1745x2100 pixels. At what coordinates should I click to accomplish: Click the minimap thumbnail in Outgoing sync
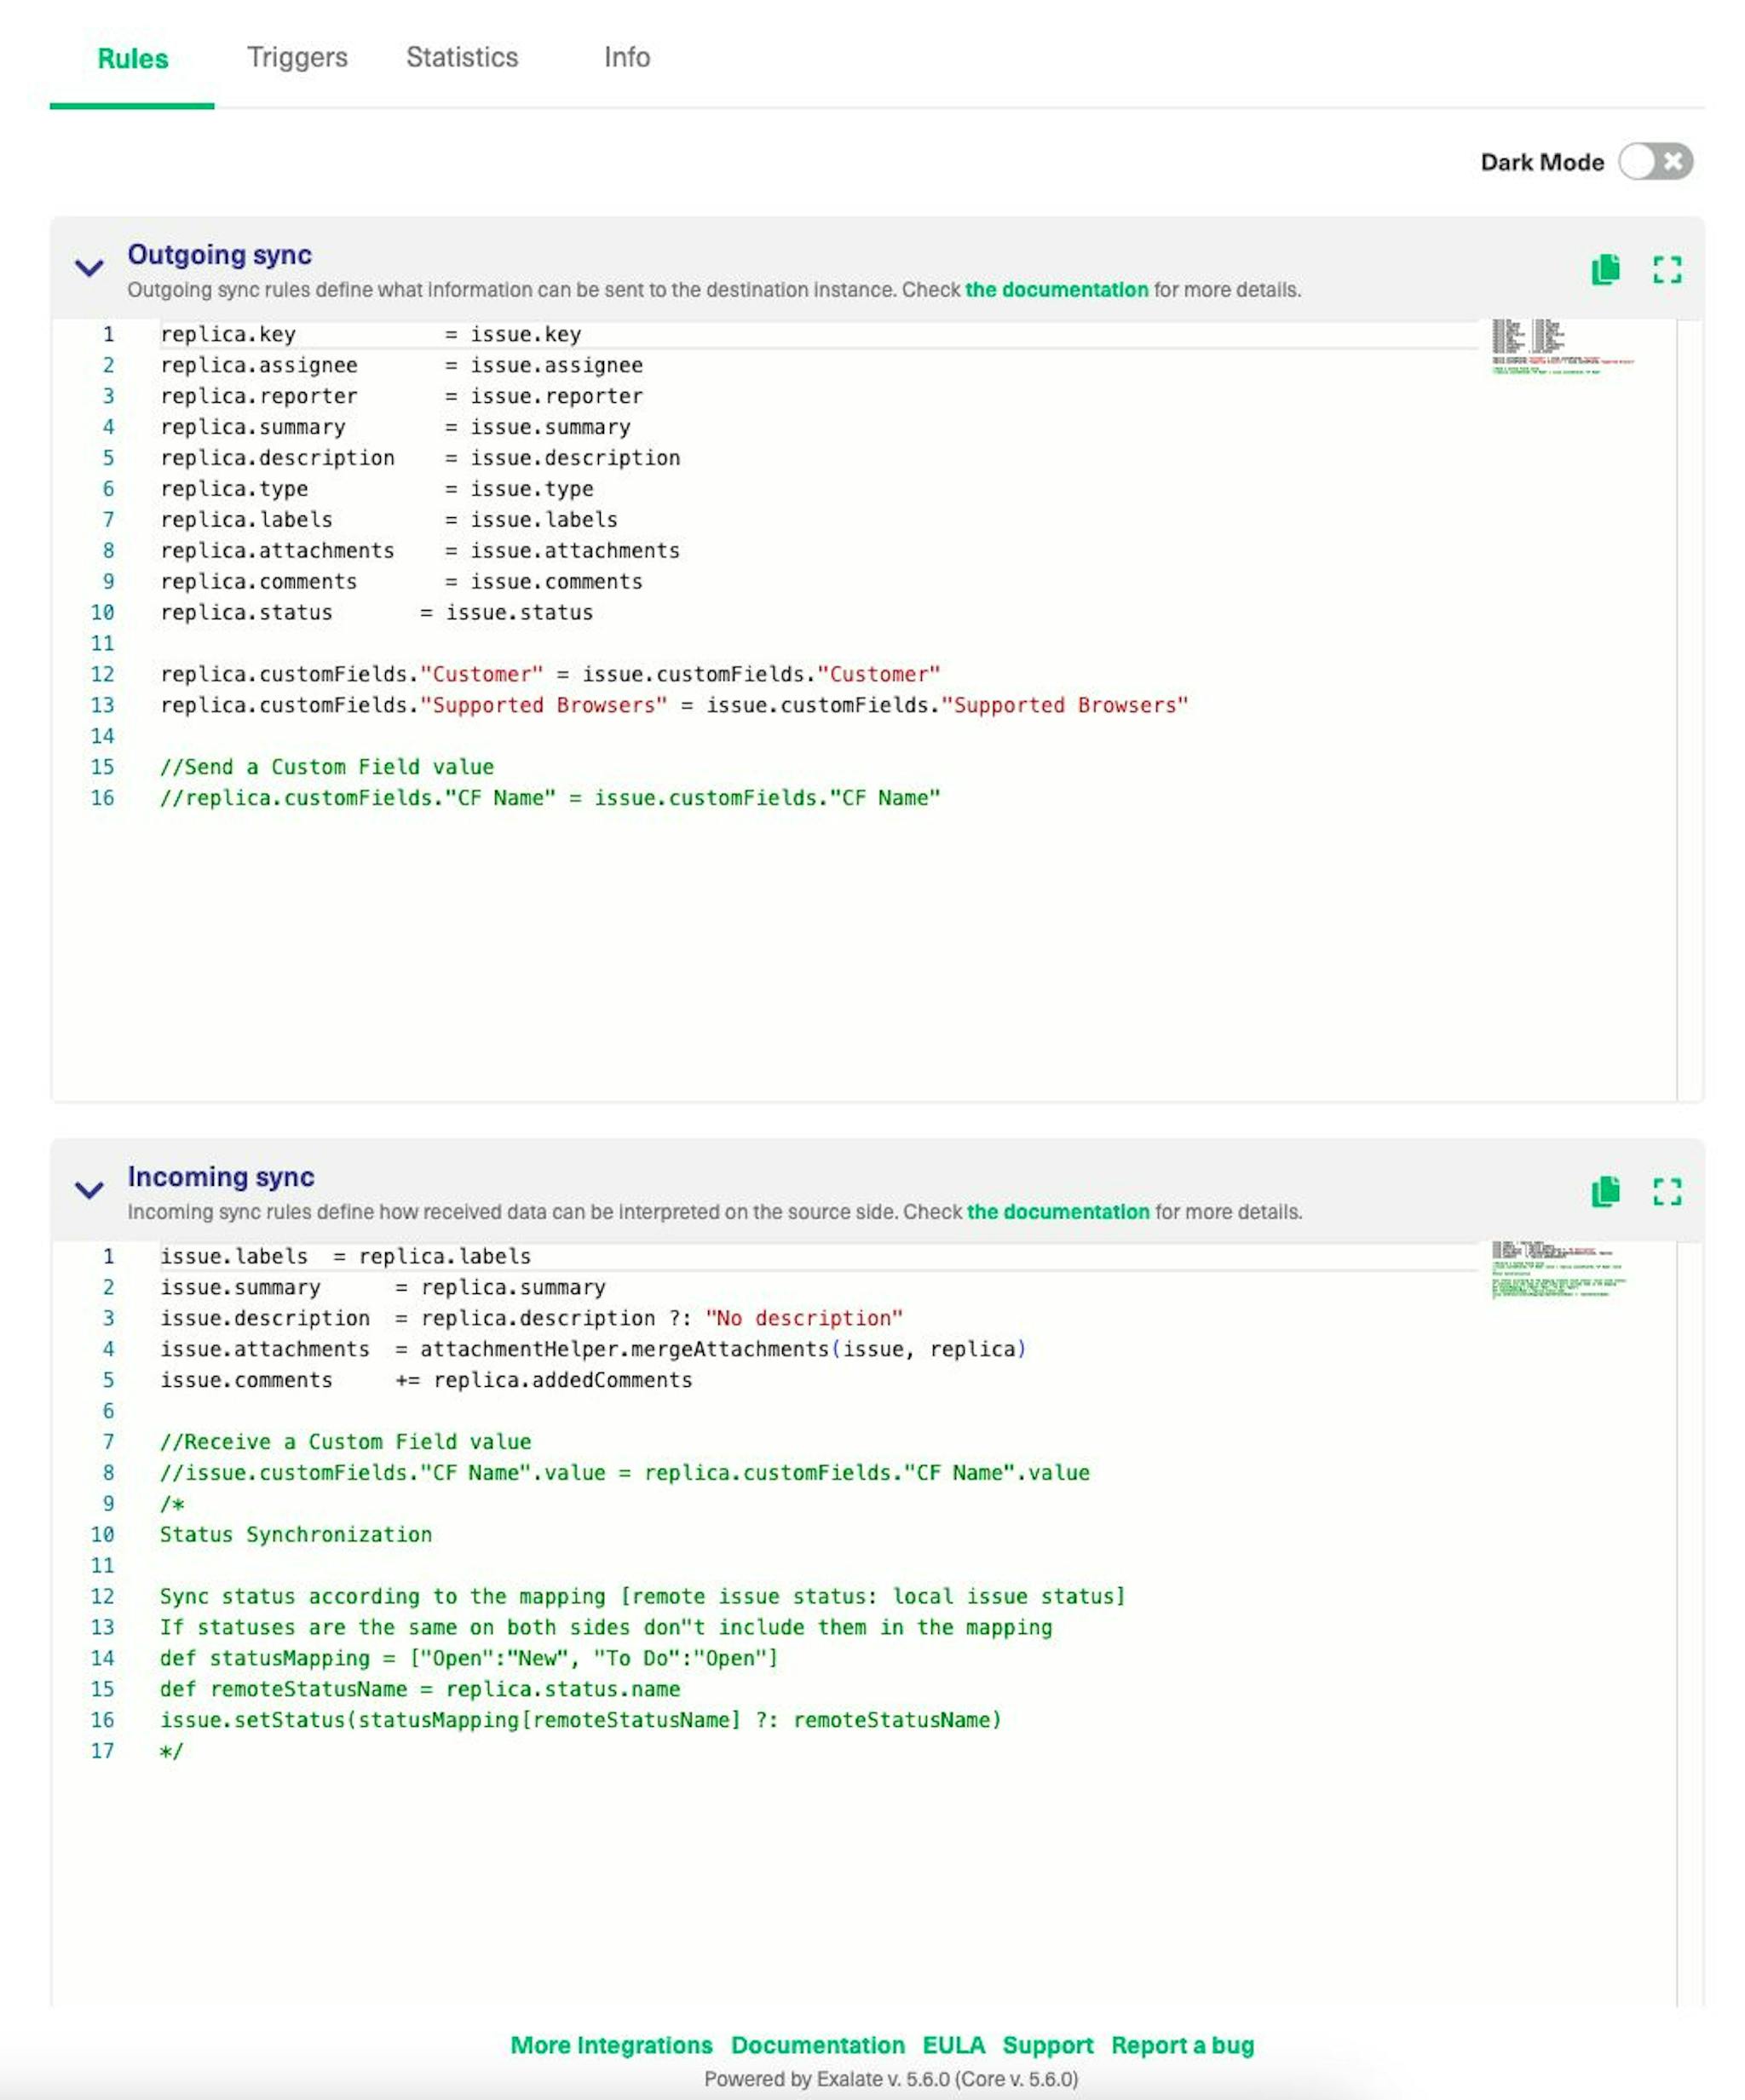[x=1558, y=347]
